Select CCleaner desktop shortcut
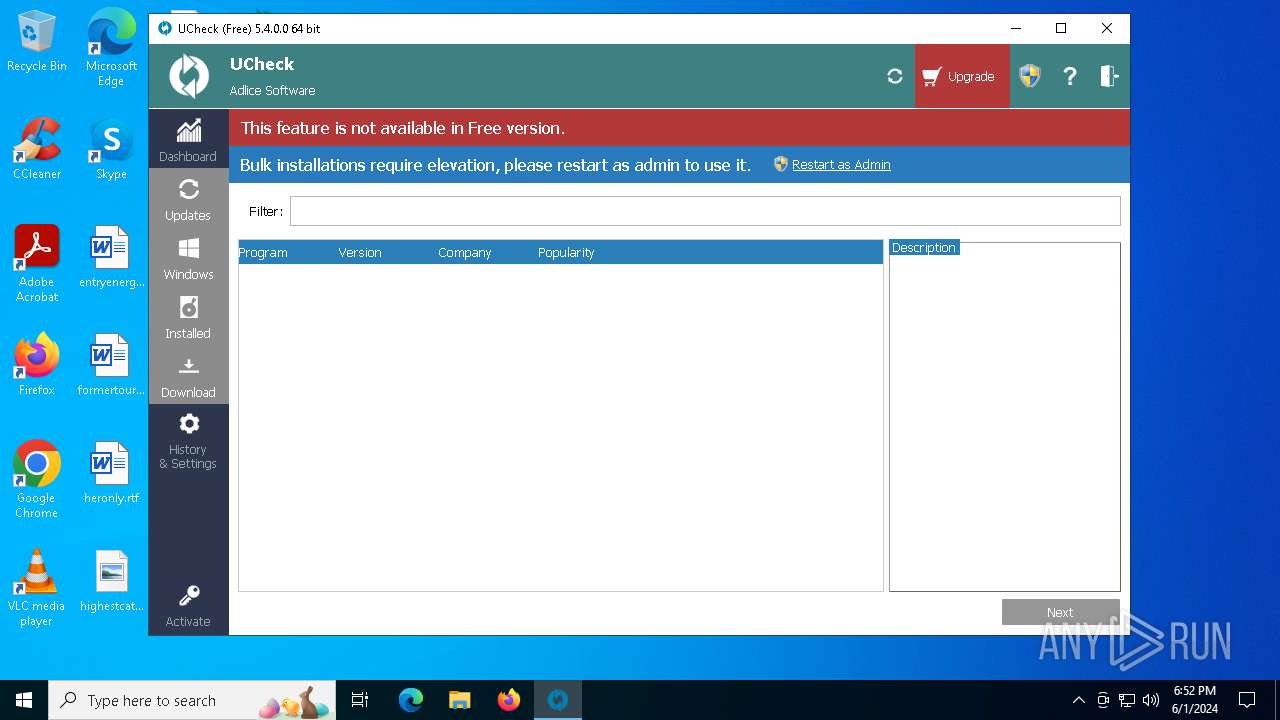 click(x=37, y=149)
